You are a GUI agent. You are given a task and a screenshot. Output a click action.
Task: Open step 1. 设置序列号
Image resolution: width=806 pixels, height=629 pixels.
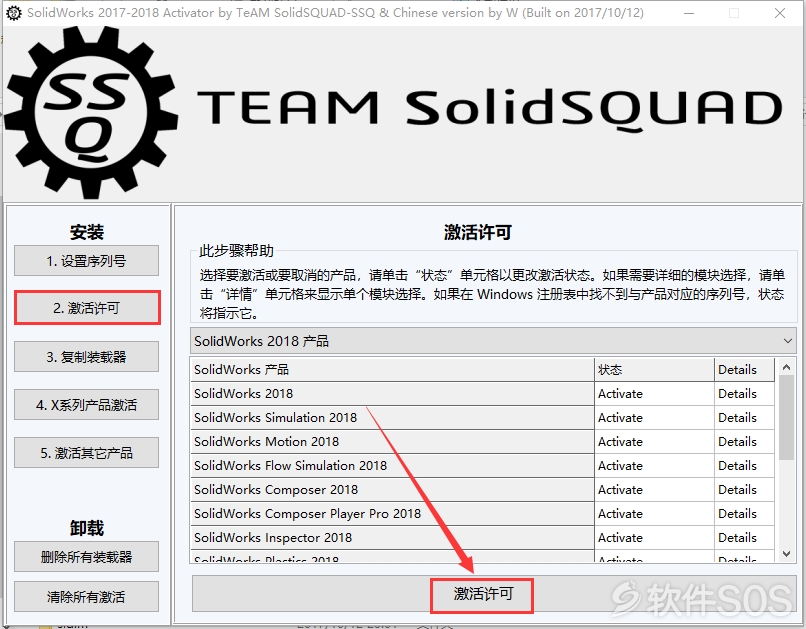point(86,261)
